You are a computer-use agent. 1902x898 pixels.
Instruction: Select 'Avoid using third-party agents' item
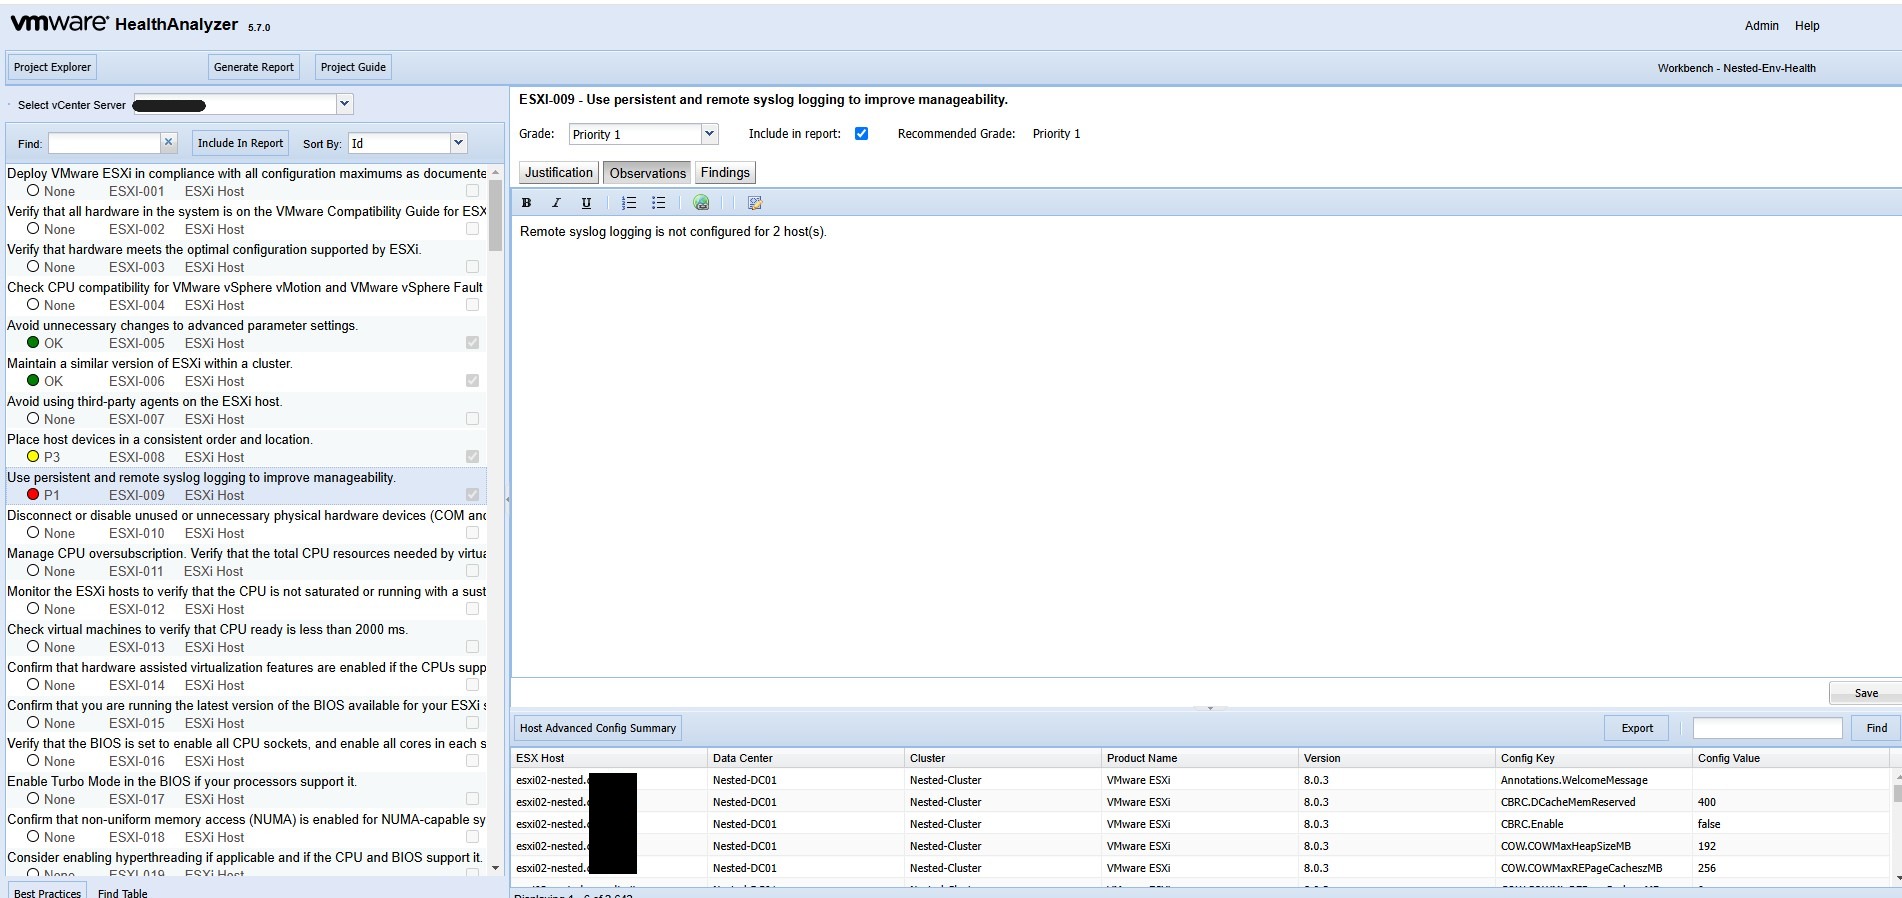(246, 410)
